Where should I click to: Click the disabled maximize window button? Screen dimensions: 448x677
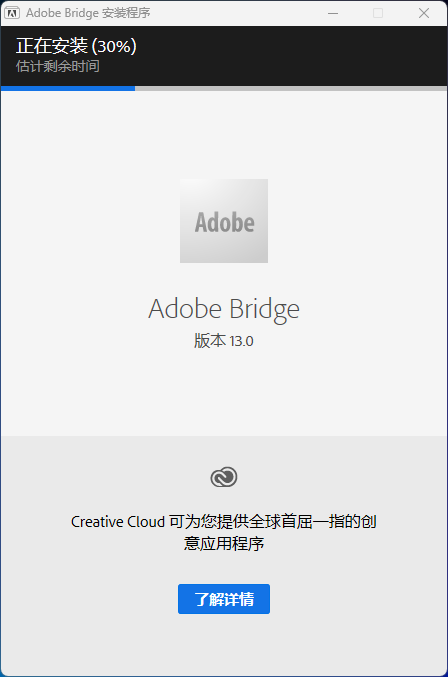click(378, 13)
